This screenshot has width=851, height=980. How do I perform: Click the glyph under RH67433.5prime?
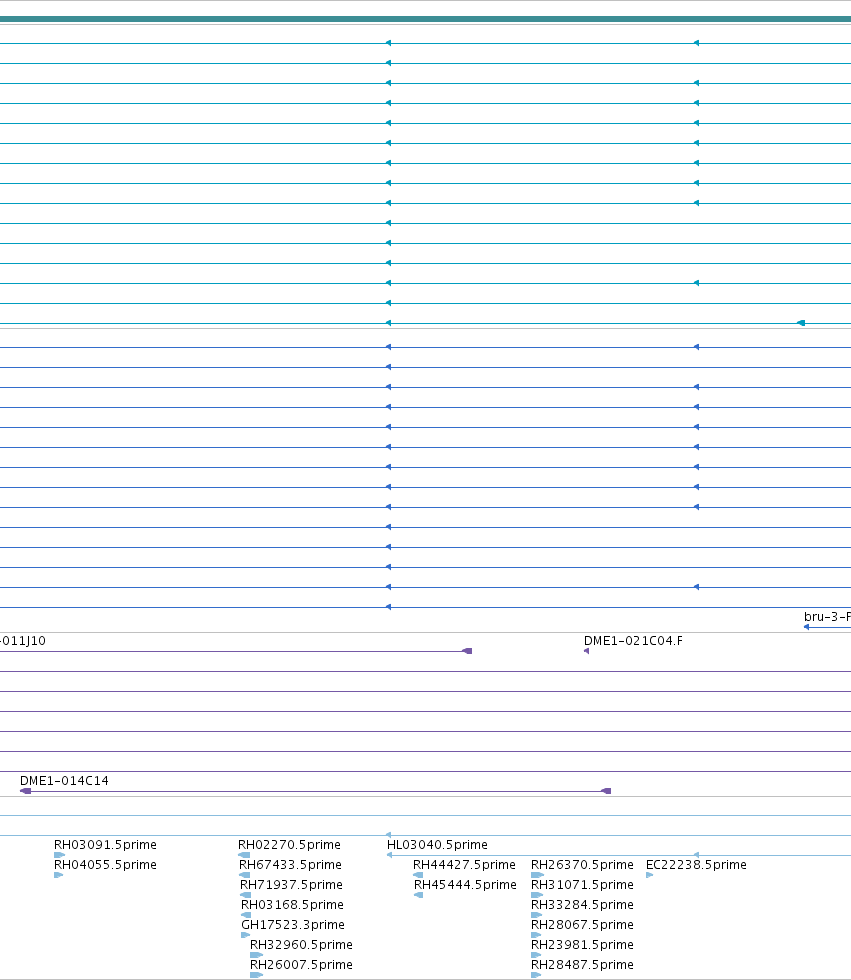(x=245, y=875)
